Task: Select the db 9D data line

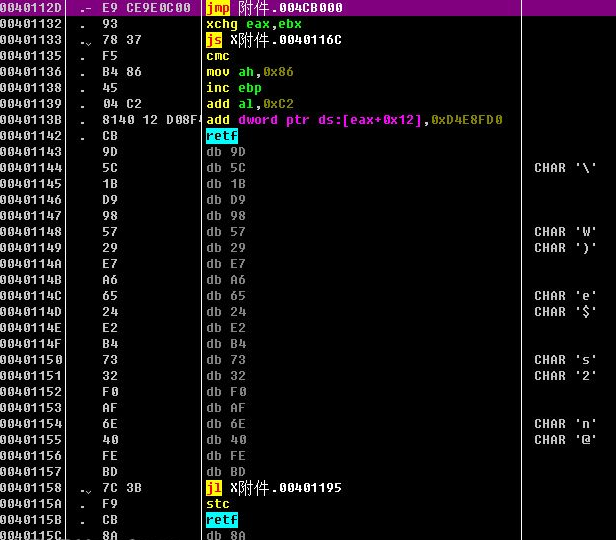Action: point(226,152)
